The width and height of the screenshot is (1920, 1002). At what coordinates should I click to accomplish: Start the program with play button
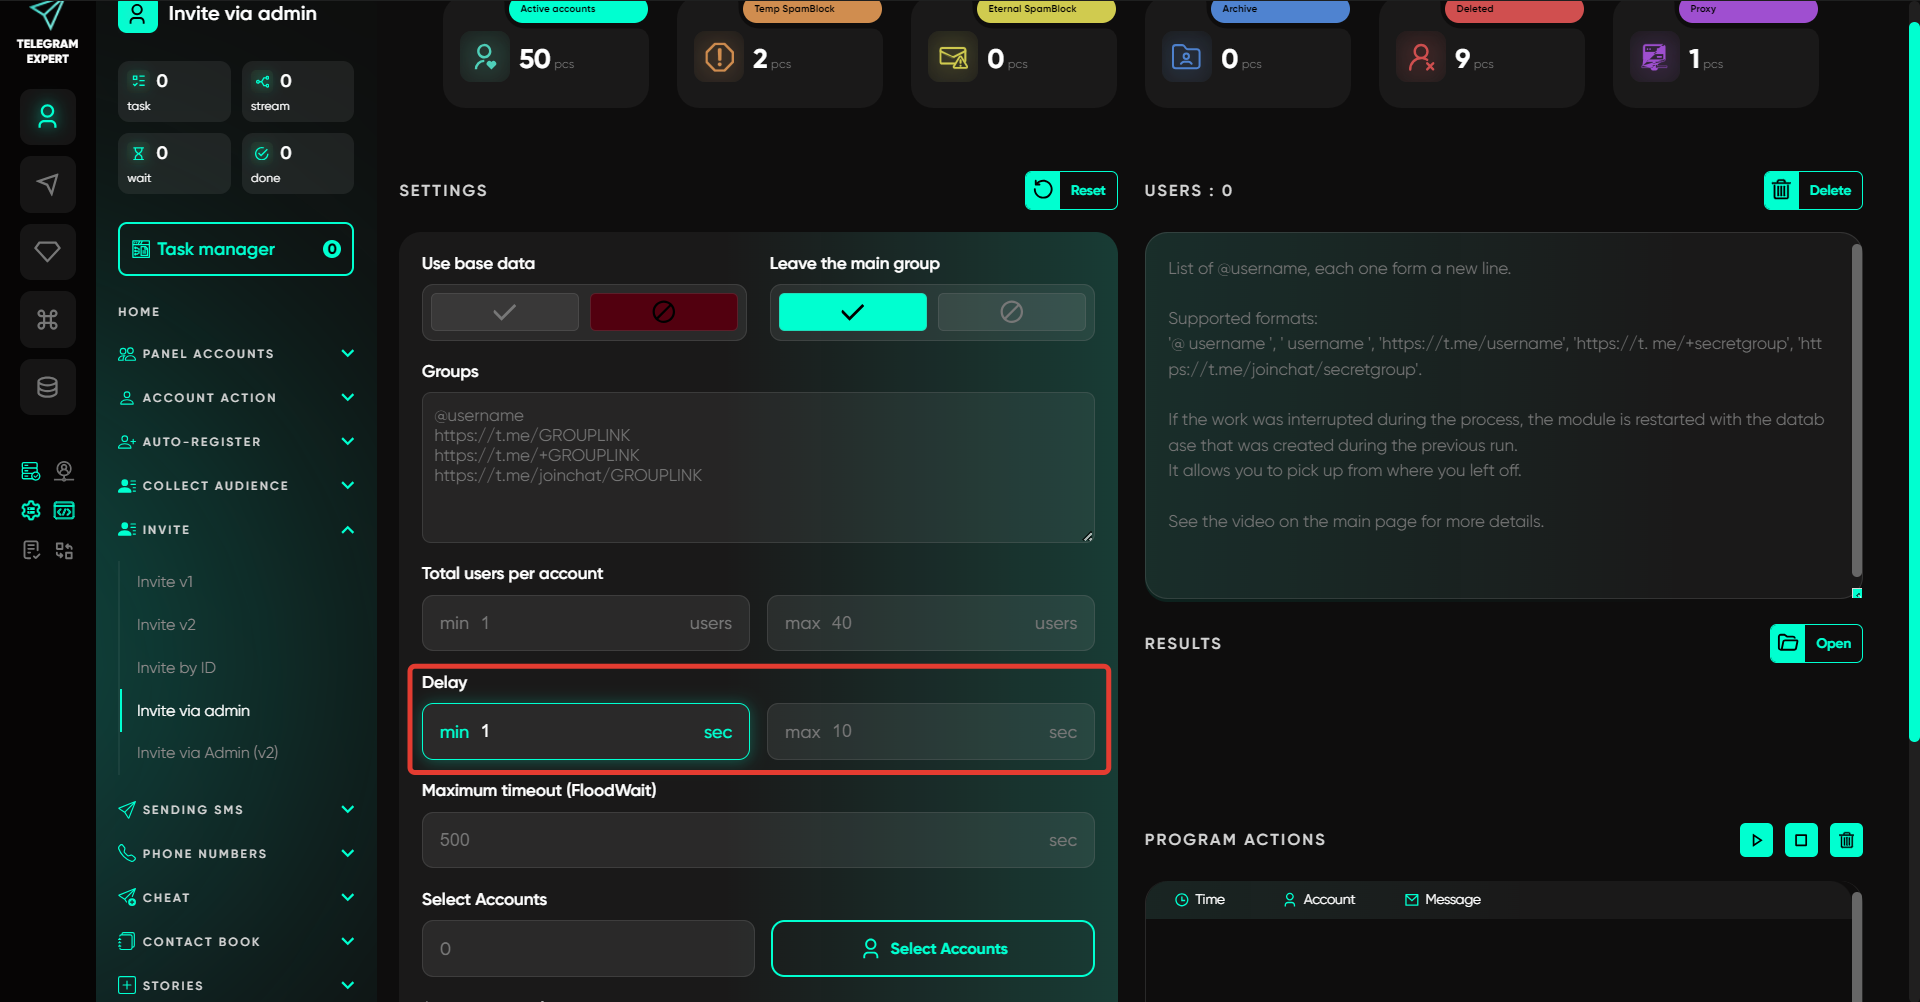pos(1756,840)
